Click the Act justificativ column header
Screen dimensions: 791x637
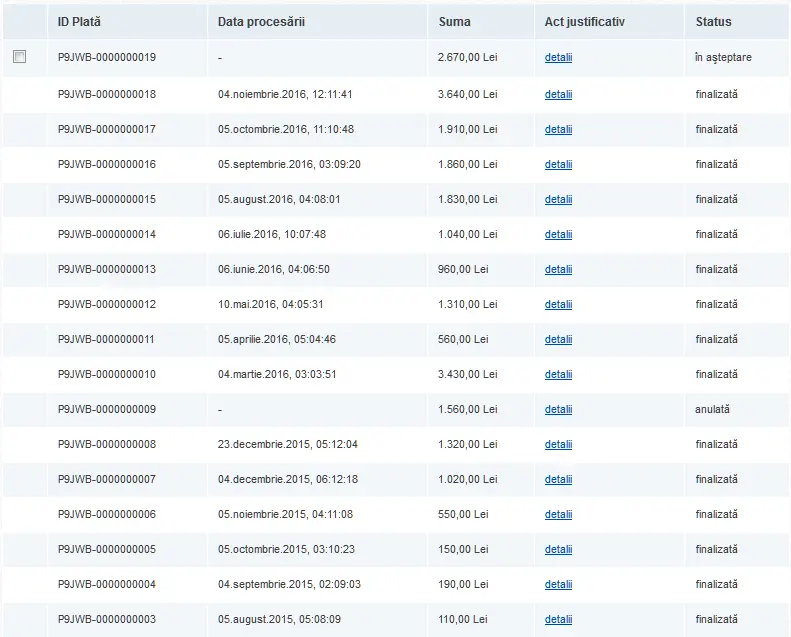tap(585, 22)
